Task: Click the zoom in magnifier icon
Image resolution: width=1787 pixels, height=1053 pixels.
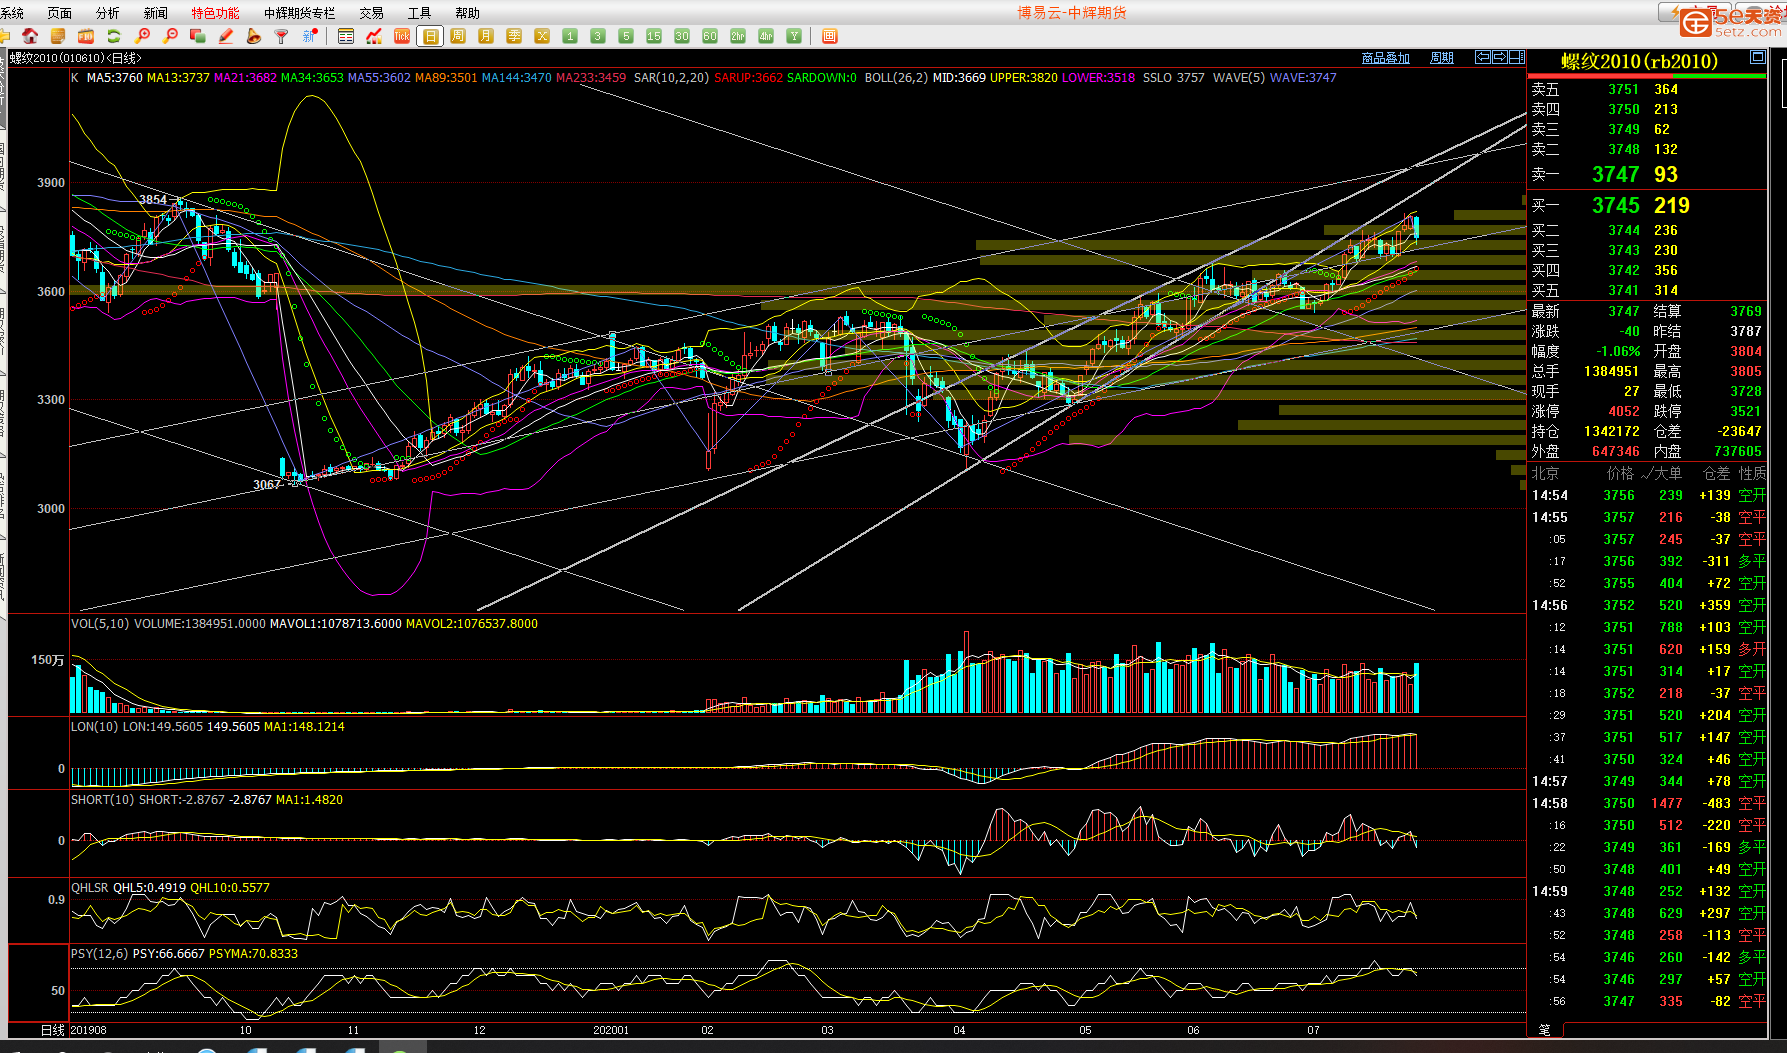Action: point(142,36)
